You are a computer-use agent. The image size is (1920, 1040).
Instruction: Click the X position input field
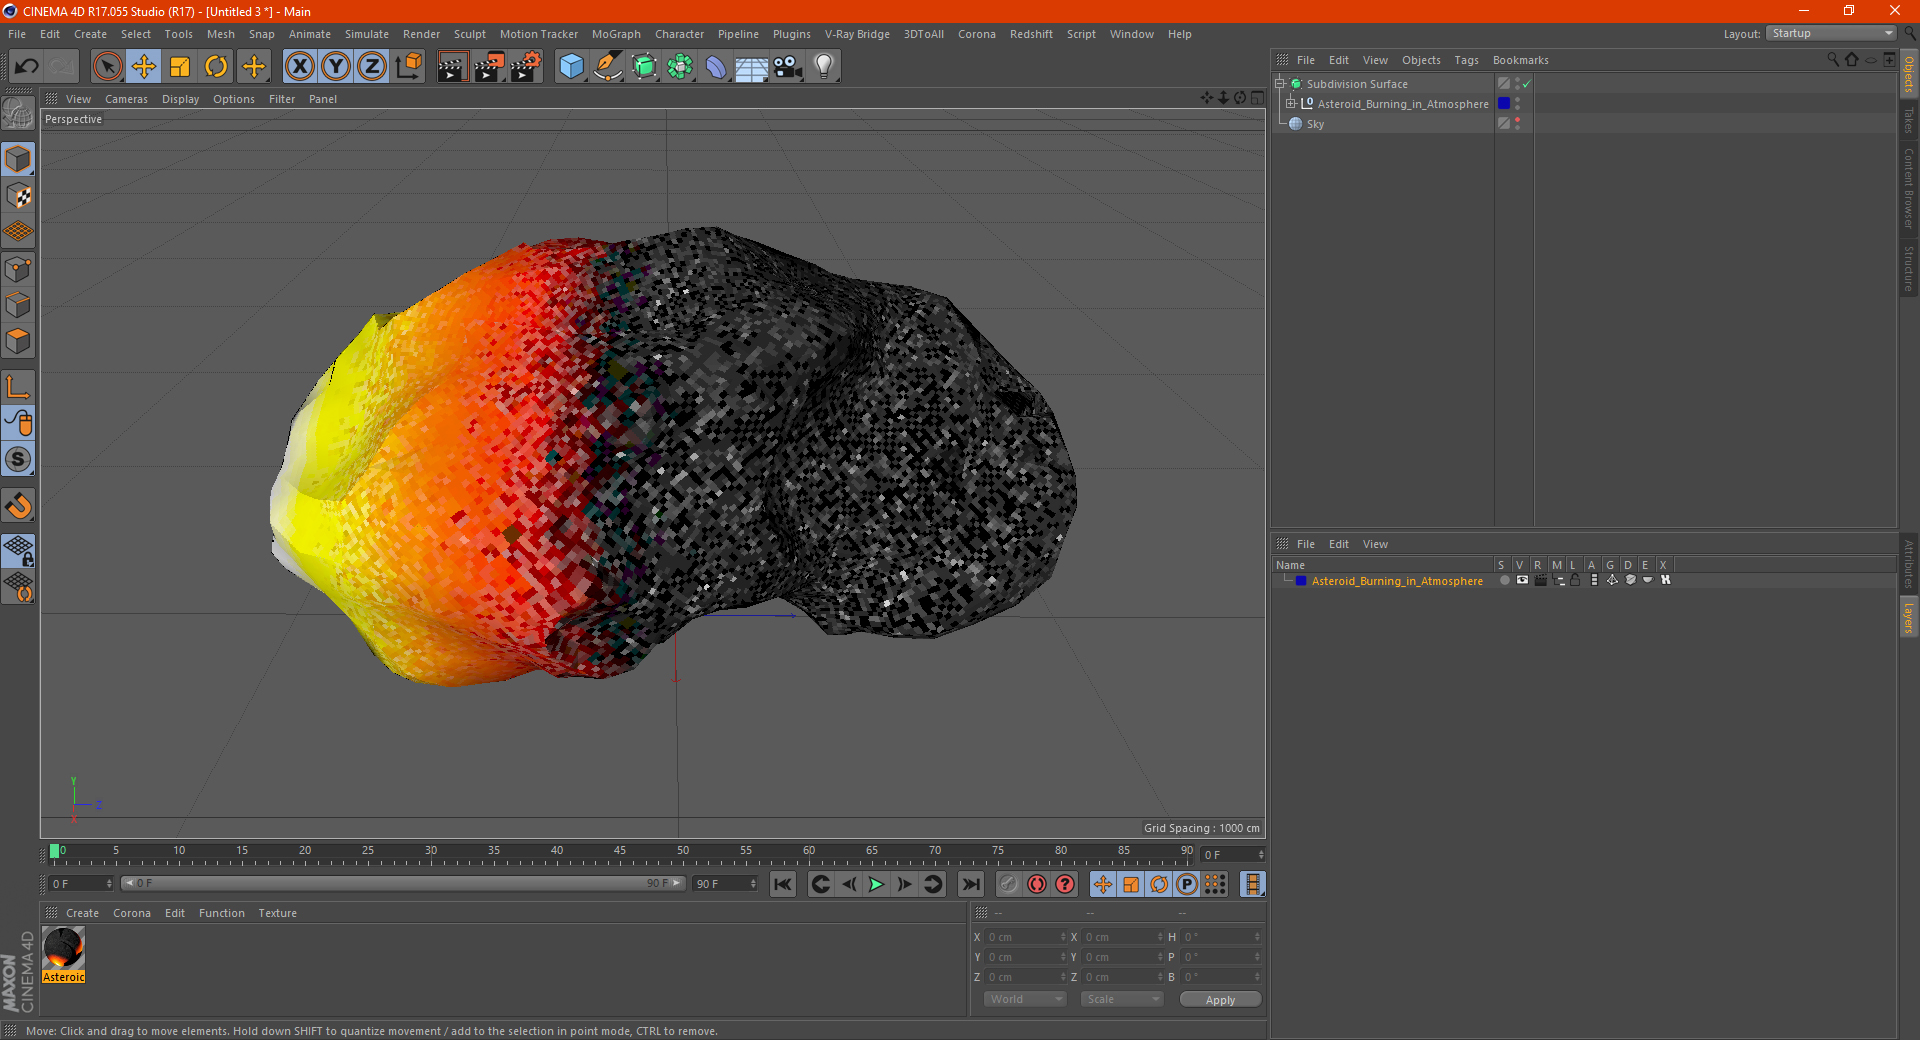point(1026,937)
